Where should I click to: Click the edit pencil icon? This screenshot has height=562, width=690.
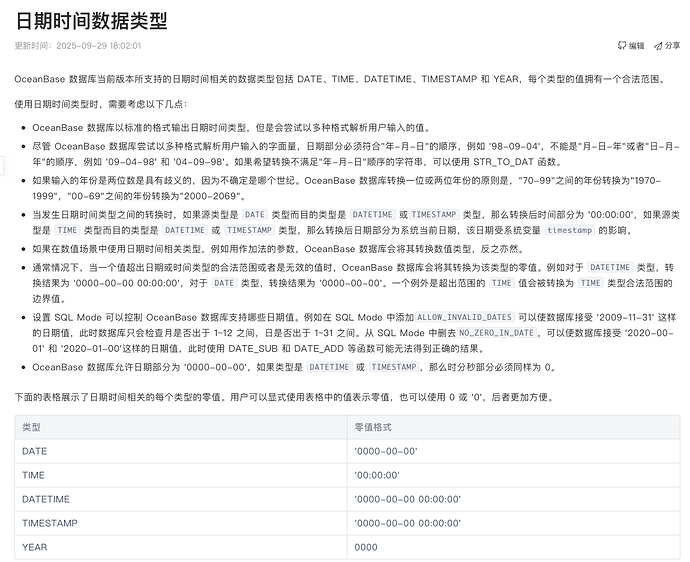tap(622, 45)
